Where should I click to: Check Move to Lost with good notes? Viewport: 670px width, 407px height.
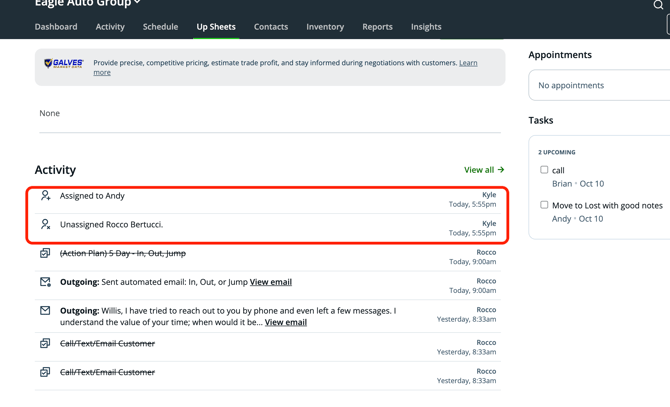click(544, 205)
